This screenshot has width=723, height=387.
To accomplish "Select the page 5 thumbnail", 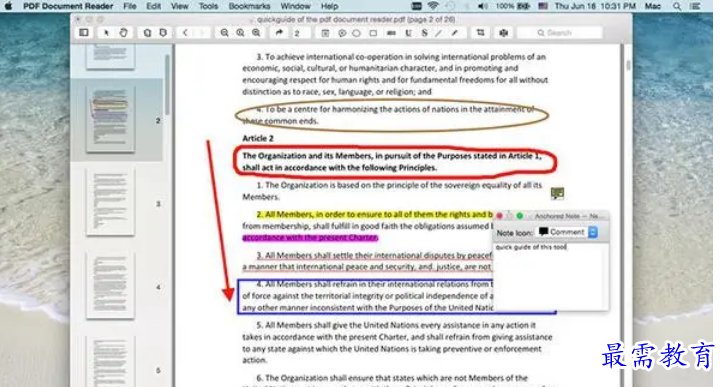I will point(111,362).
